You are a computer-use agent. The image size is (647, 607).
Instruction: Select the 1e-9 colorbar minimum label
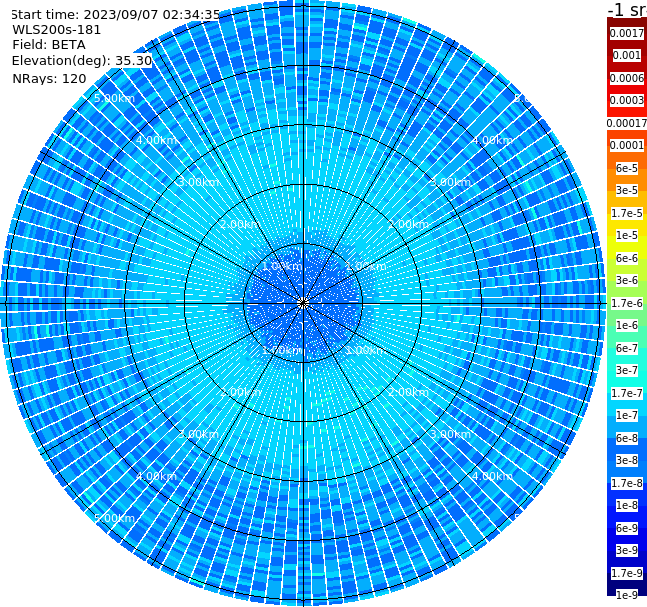coord(627,595)
